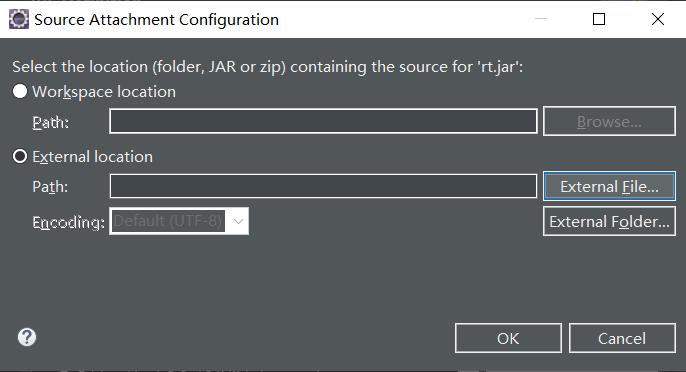Screen dimensions: 686x372
Task: Open the Encoding Default (UTF-8) combo box
Action: pyautogui.click(x=179, y=221)
